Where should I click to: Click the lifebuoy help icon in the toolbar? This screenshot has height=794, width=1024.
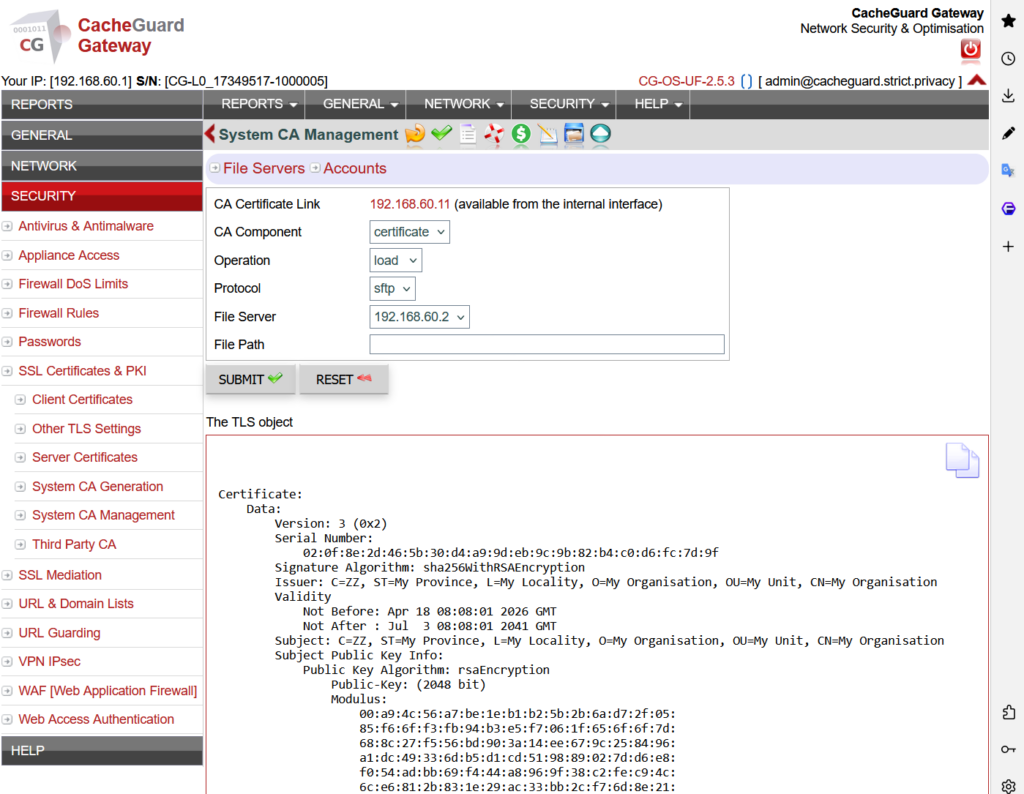[x=494, y=133]
